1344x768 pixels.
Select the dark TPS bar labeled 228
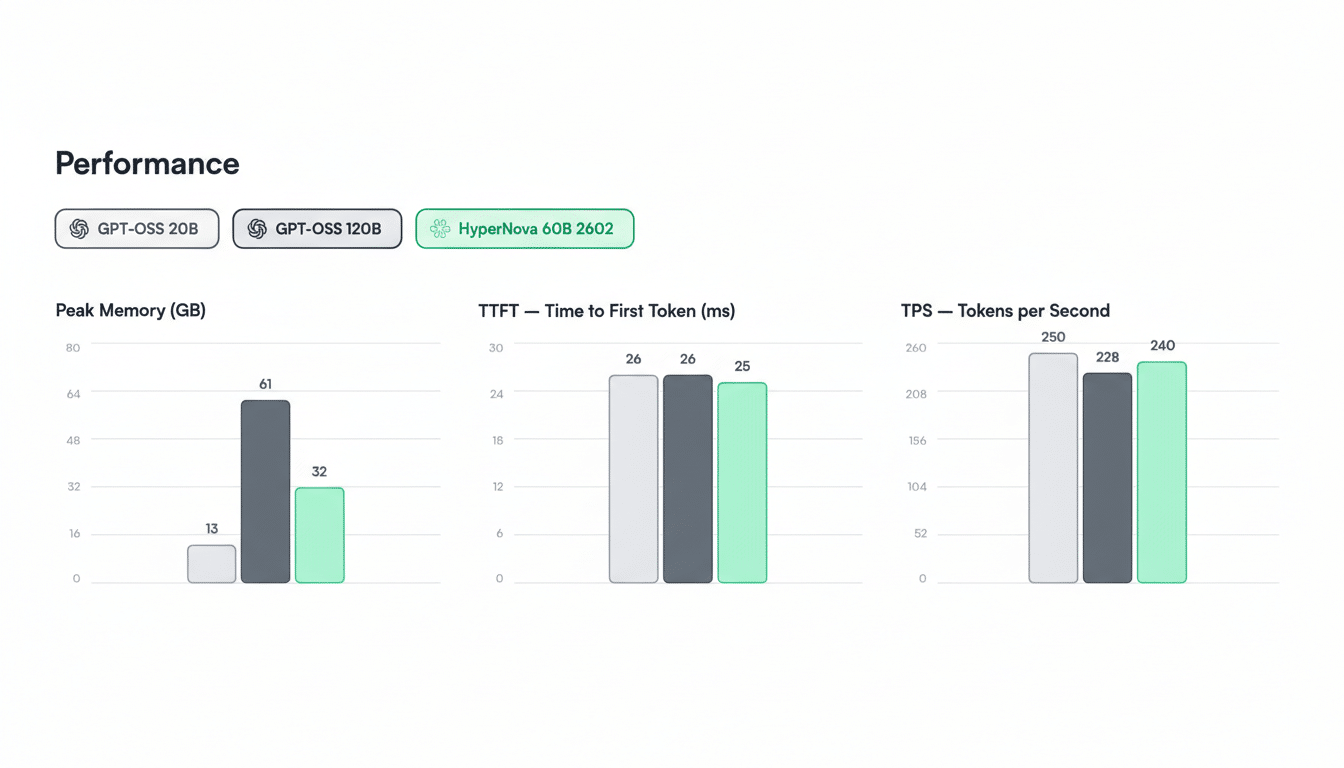coord(1107,477)
